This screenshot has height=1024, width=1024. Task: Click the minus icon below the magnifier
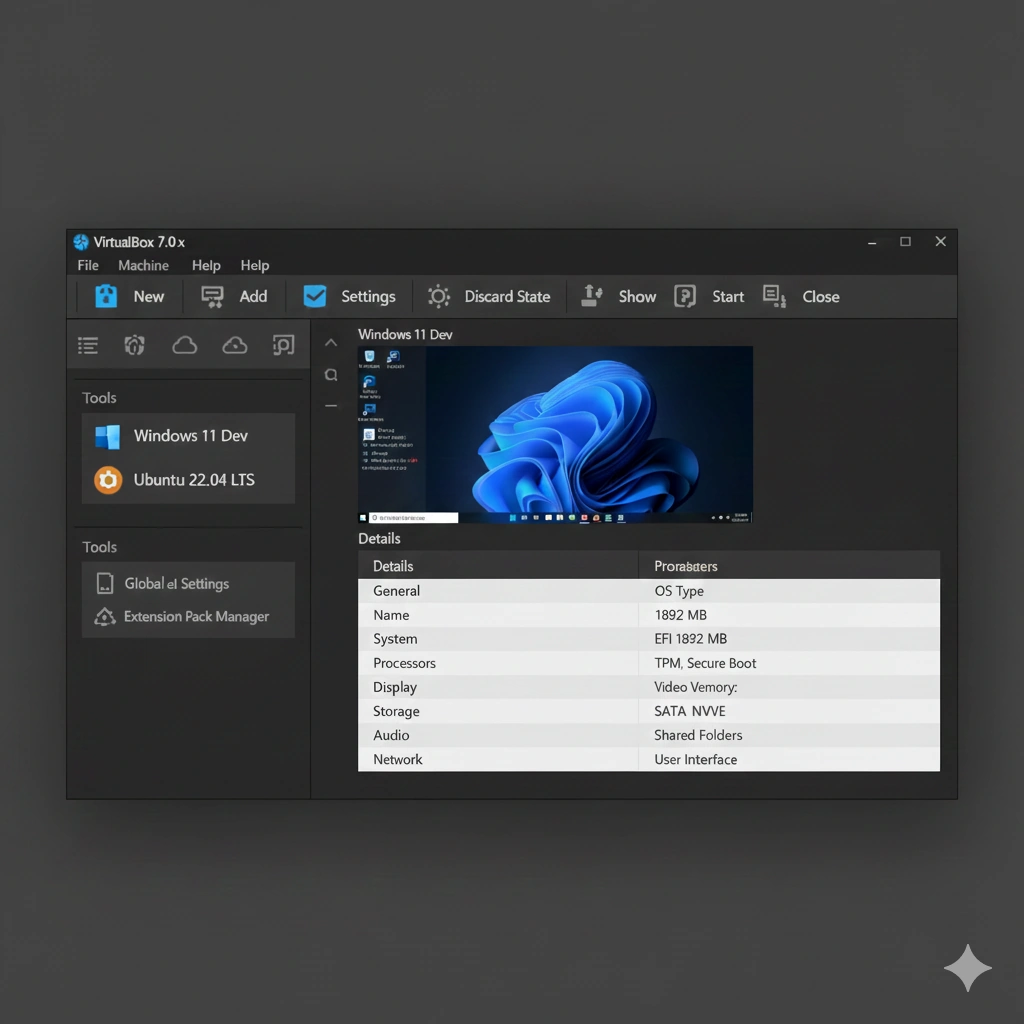point(331,406)
